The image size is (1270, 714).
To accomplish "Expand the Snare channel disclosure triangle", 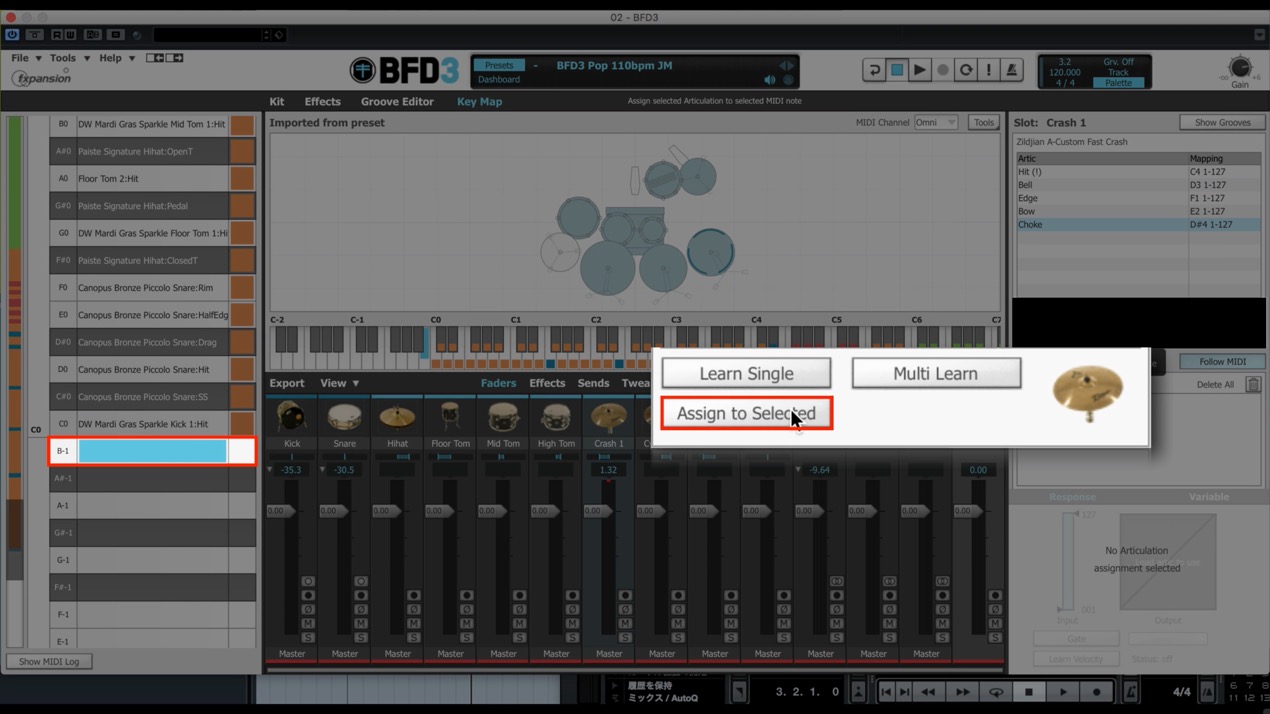I will [x=323, y=469].
